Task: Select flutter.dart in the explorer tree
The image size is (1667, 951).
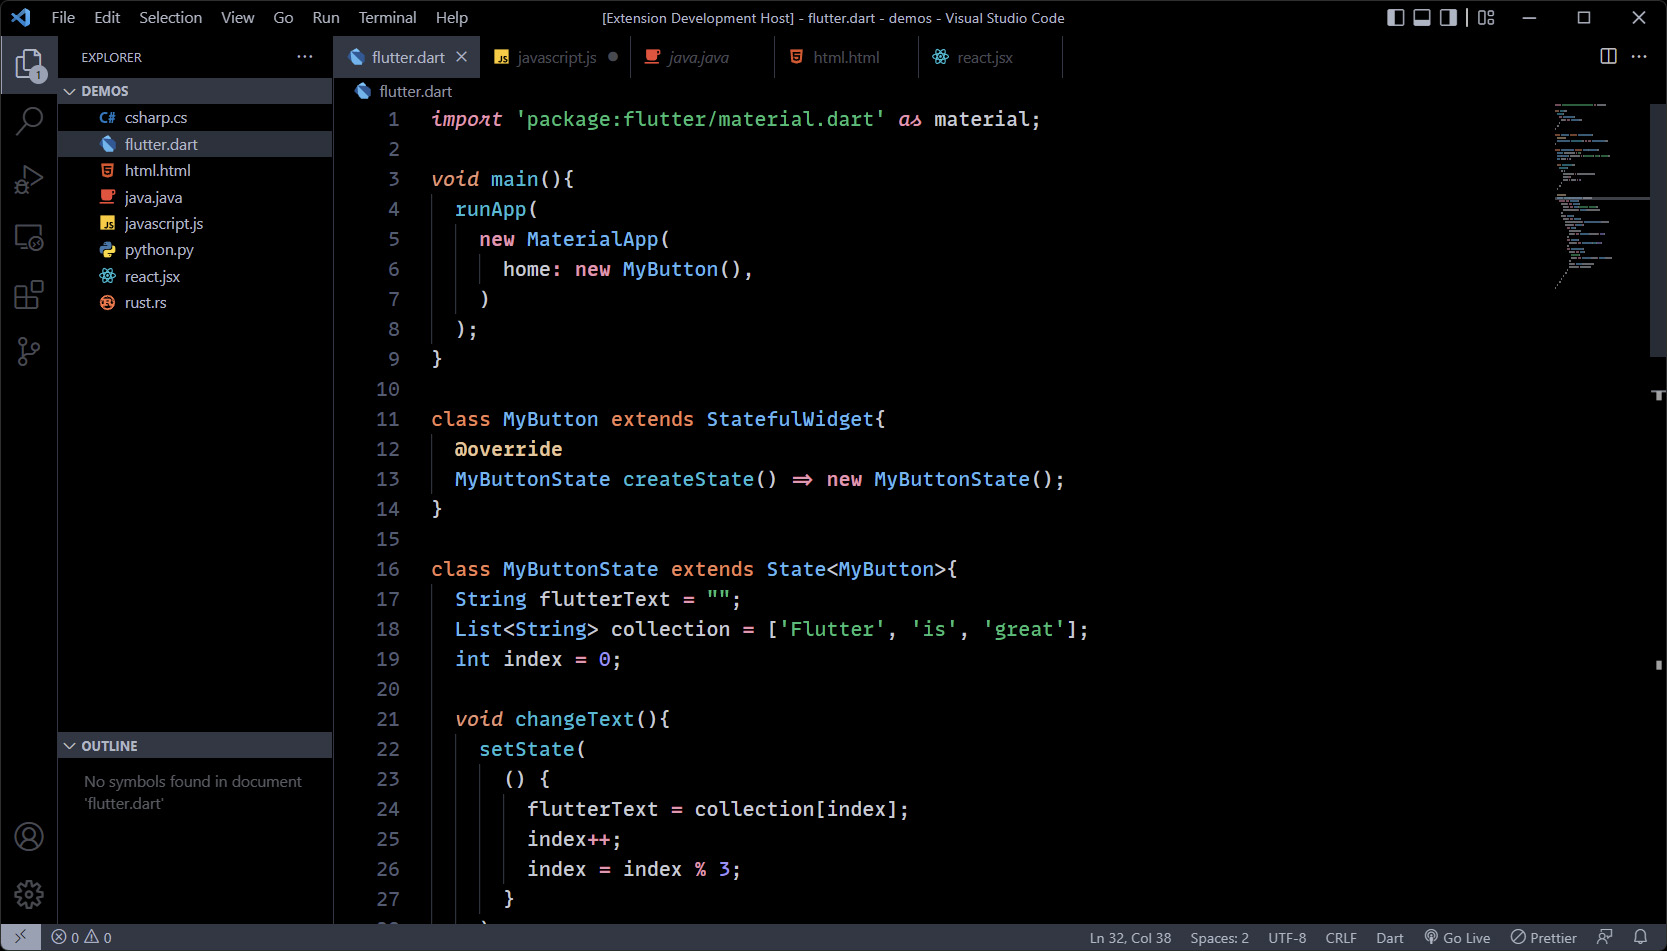Action: click(195, 144)
